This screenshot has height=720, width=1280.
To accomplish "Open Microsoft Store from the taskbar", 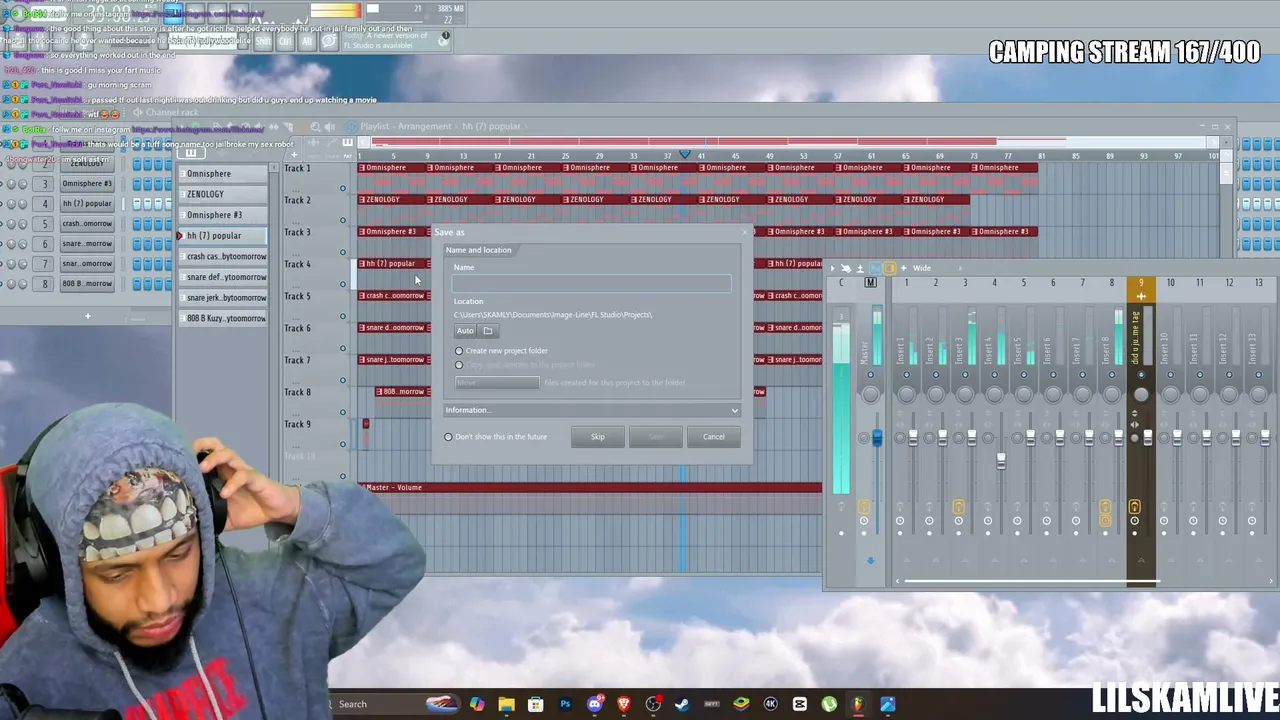I will click(x=536, y=704).
